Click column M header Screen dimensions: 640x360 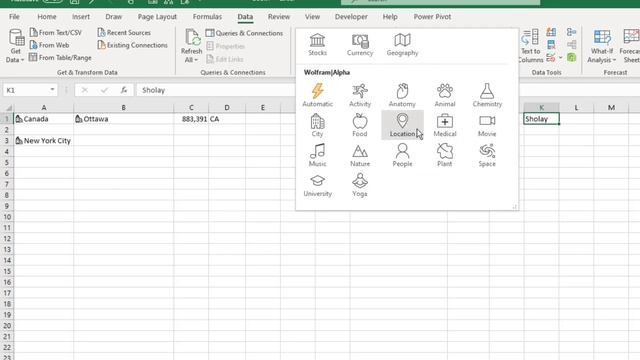pos(611,107)
